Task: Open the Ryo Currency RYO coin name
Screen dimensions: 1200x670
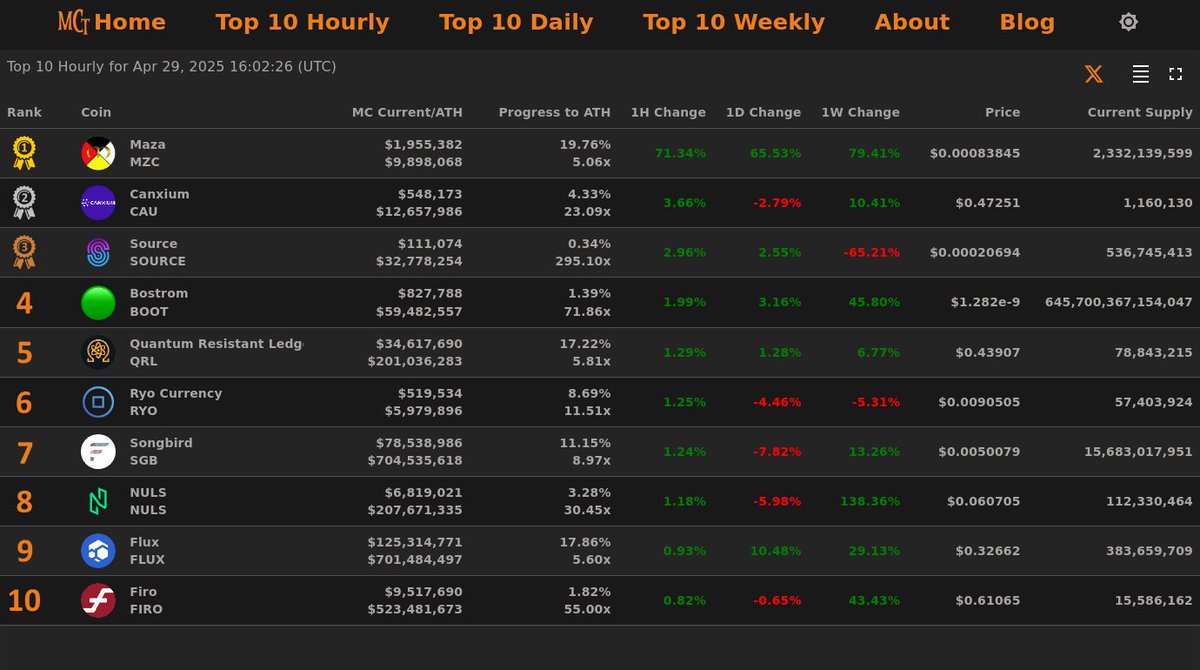Action: tap(176, 402)
